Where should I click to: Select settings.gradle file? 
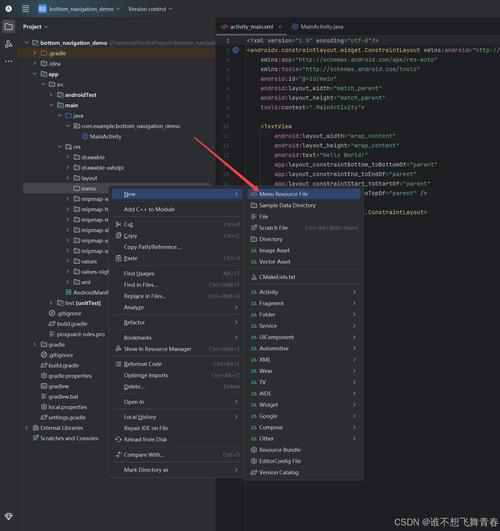(63, 417)
